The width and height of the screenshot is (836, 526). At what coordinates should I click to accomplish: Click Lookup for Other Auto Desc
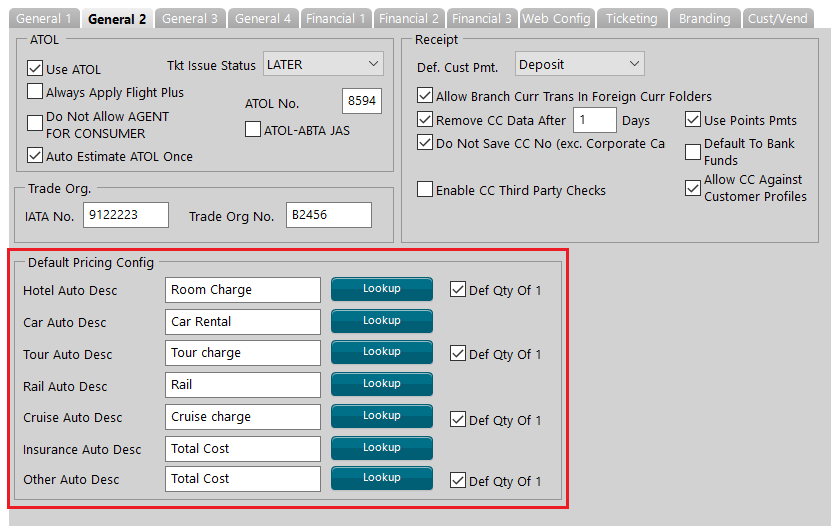382,478
